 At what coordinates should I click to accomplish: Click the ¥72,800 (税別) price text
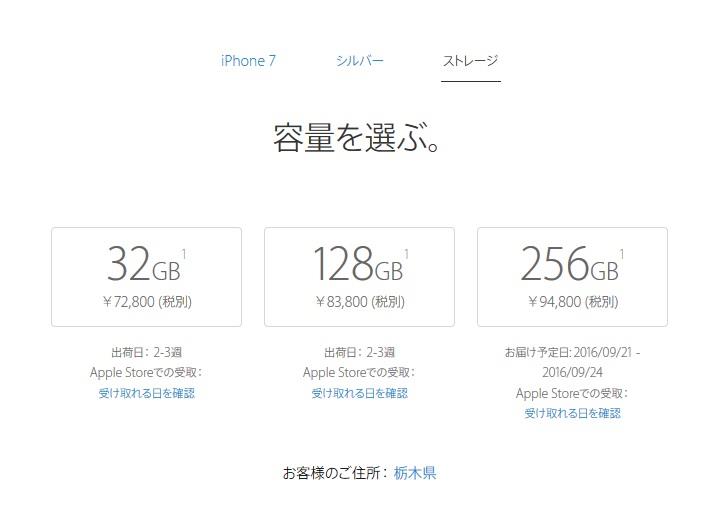pos(147,302)
